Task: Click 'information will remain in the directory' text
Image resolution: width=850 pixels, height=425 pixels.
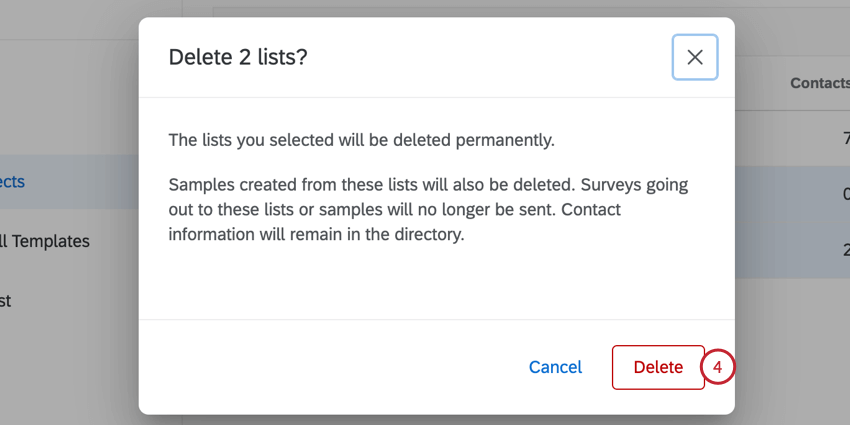Action: (317, 236)
